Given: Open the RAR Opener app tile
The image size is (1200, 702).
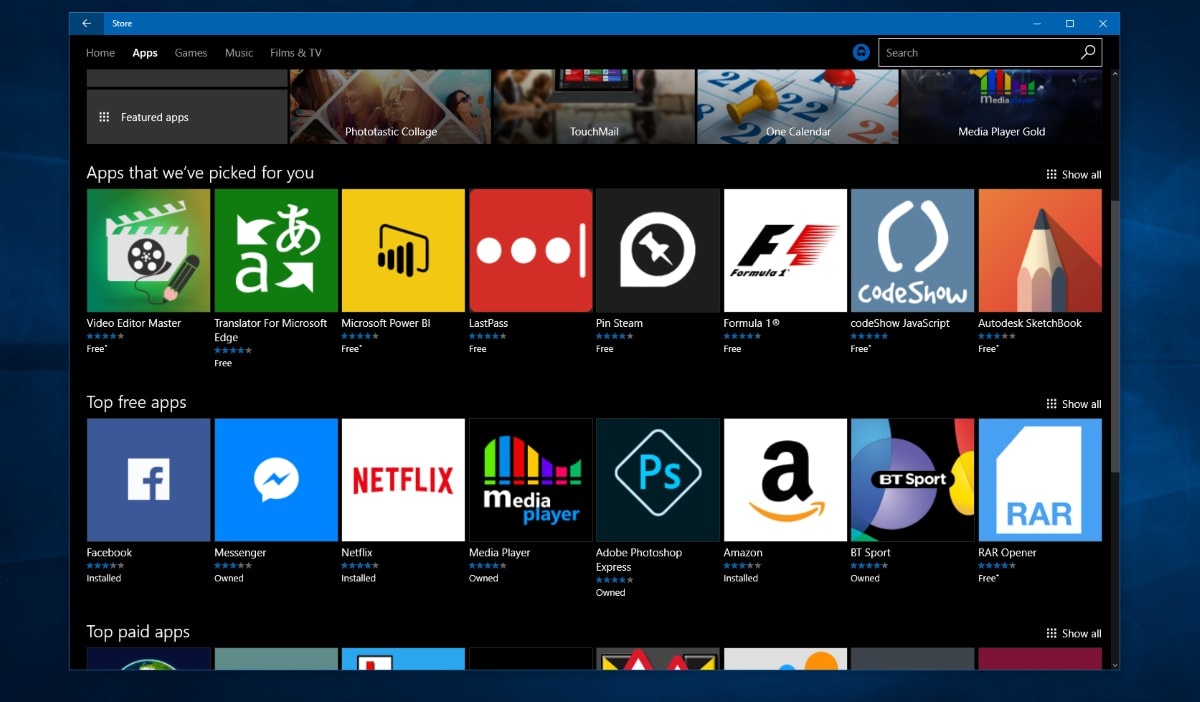Looking at the screenshot, I should 1040,479.
